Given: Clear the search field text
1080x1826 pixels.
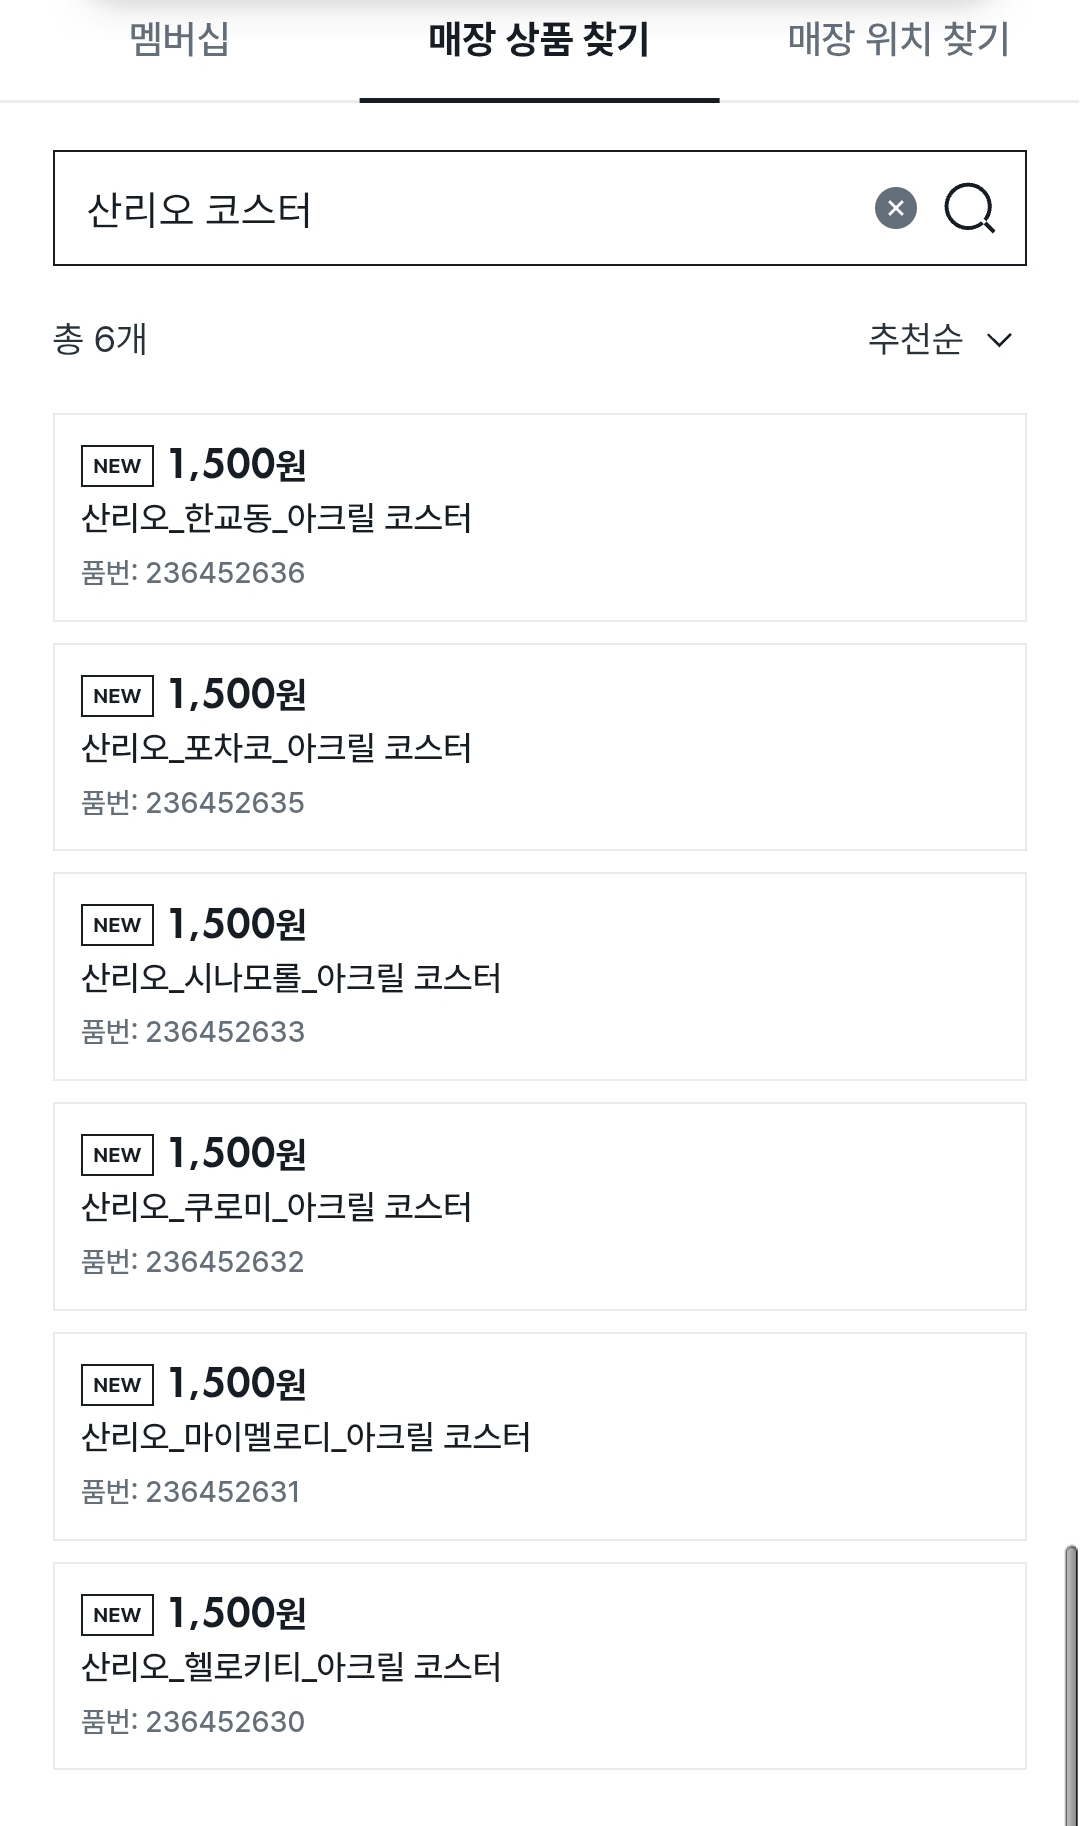Looking at the screenshot, I should pyautogui.click(x=896, y=208).
